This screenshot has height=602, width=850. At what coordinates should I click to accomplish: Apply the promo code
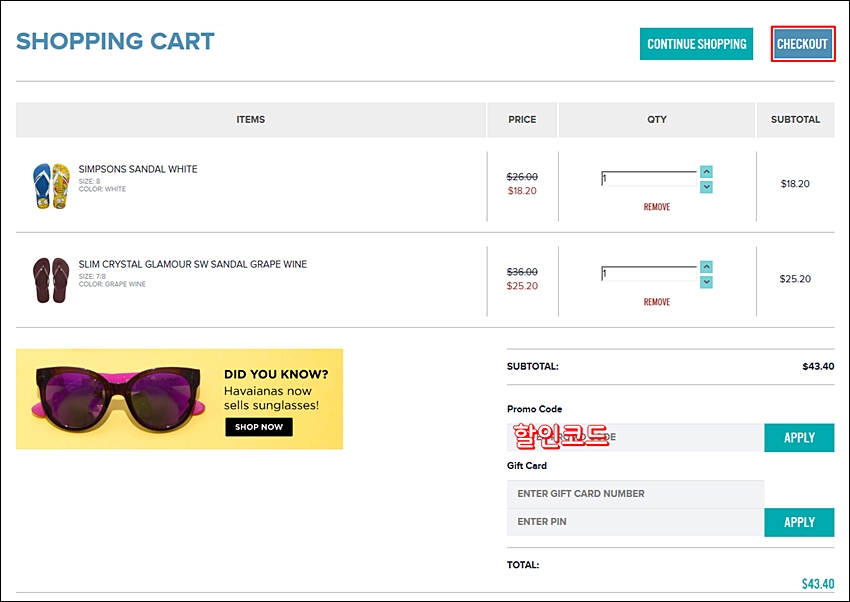click(x=799, y=438)
